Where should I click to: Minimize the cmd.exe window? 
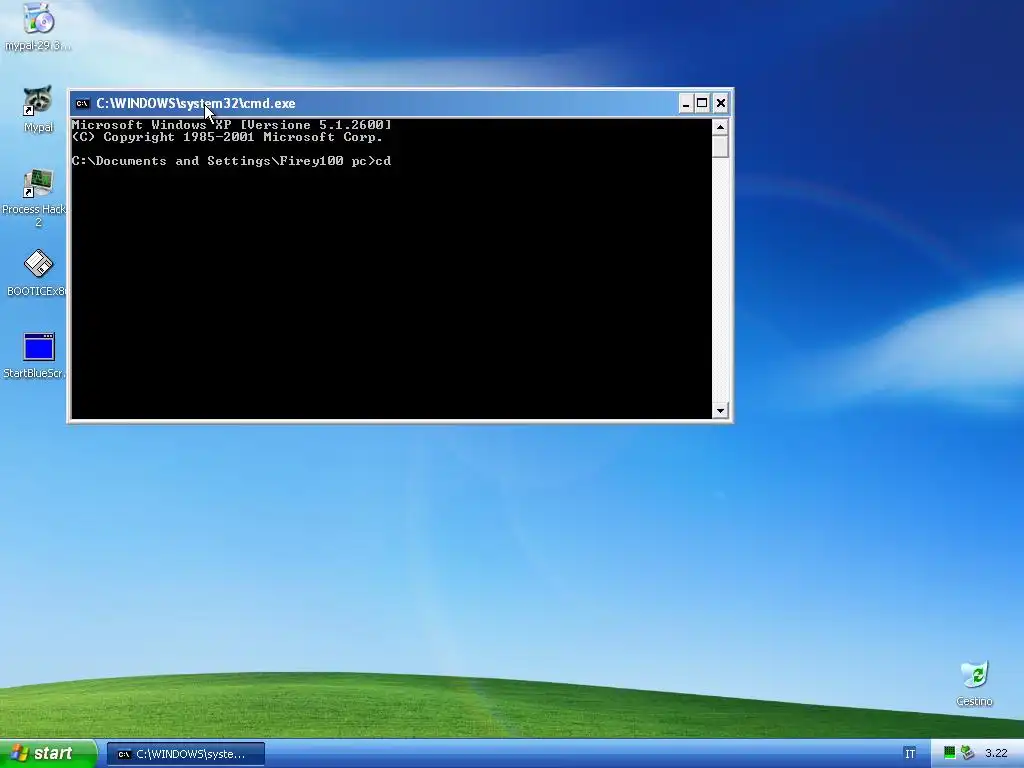pyautogui.click(x=686, y=103)
